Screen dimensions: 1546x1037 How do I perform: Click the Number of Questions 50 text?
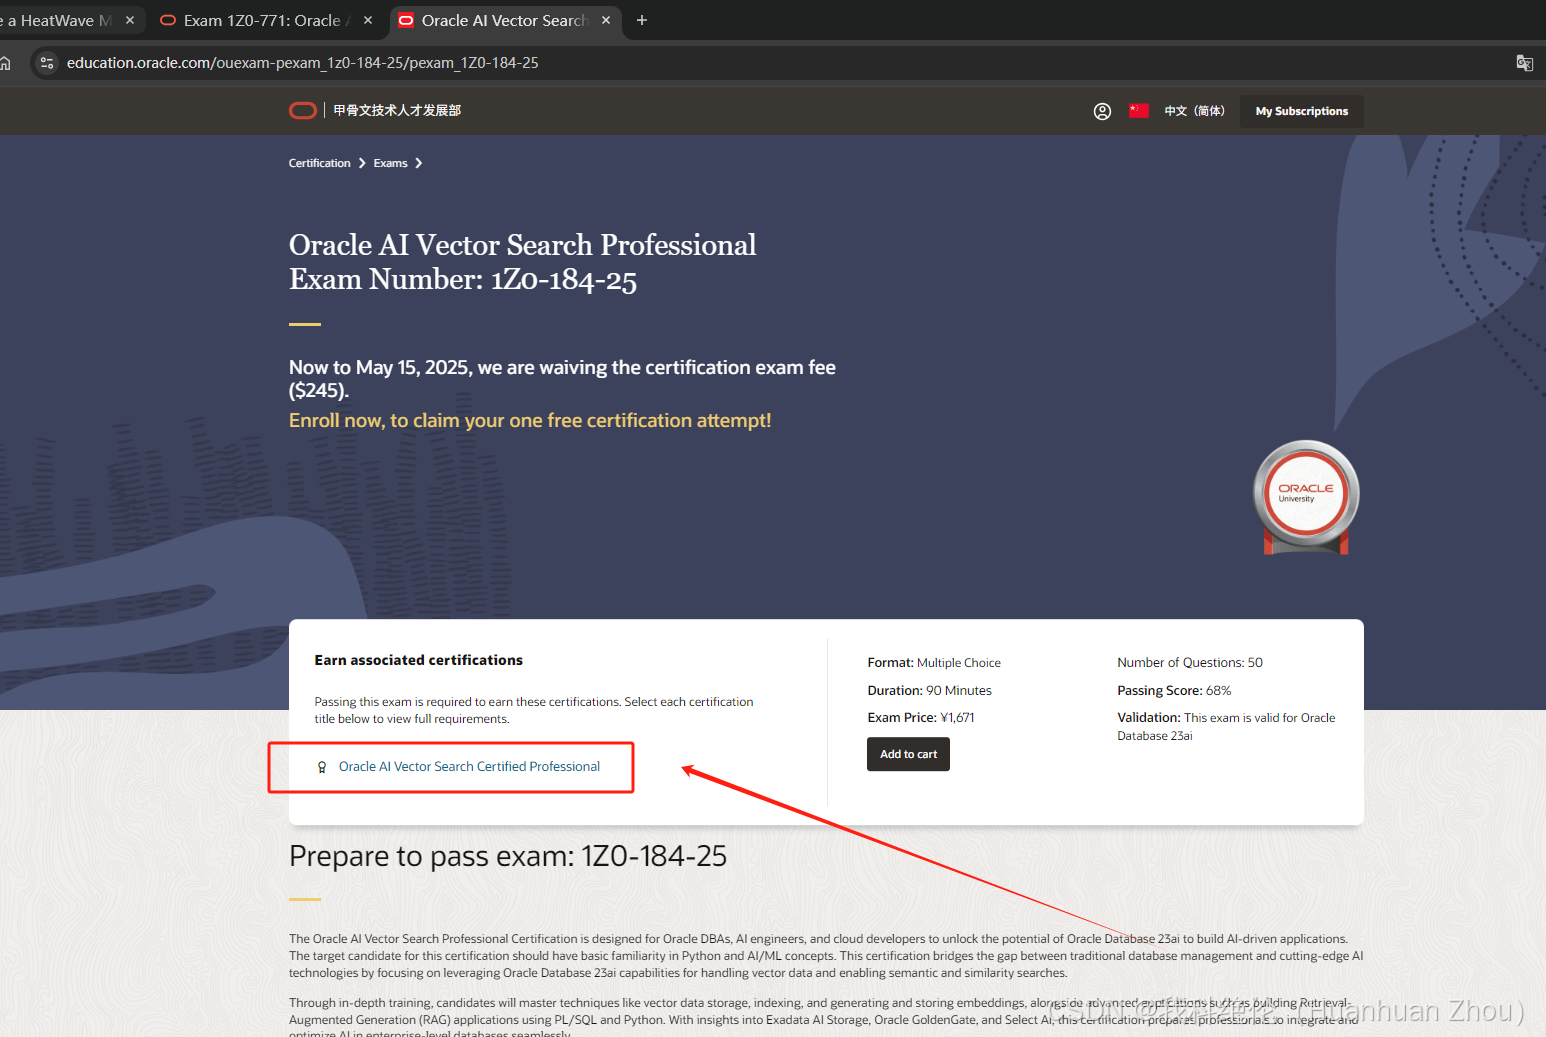(1190, 663)
